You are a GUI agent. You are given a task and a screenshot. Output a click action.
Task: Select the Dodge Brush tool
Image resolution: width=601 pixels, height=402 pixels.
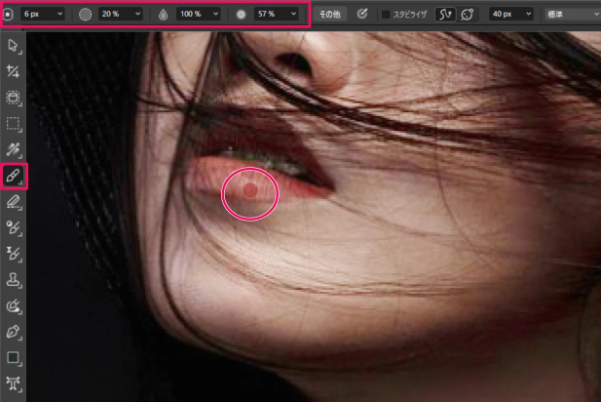(13, 228)
